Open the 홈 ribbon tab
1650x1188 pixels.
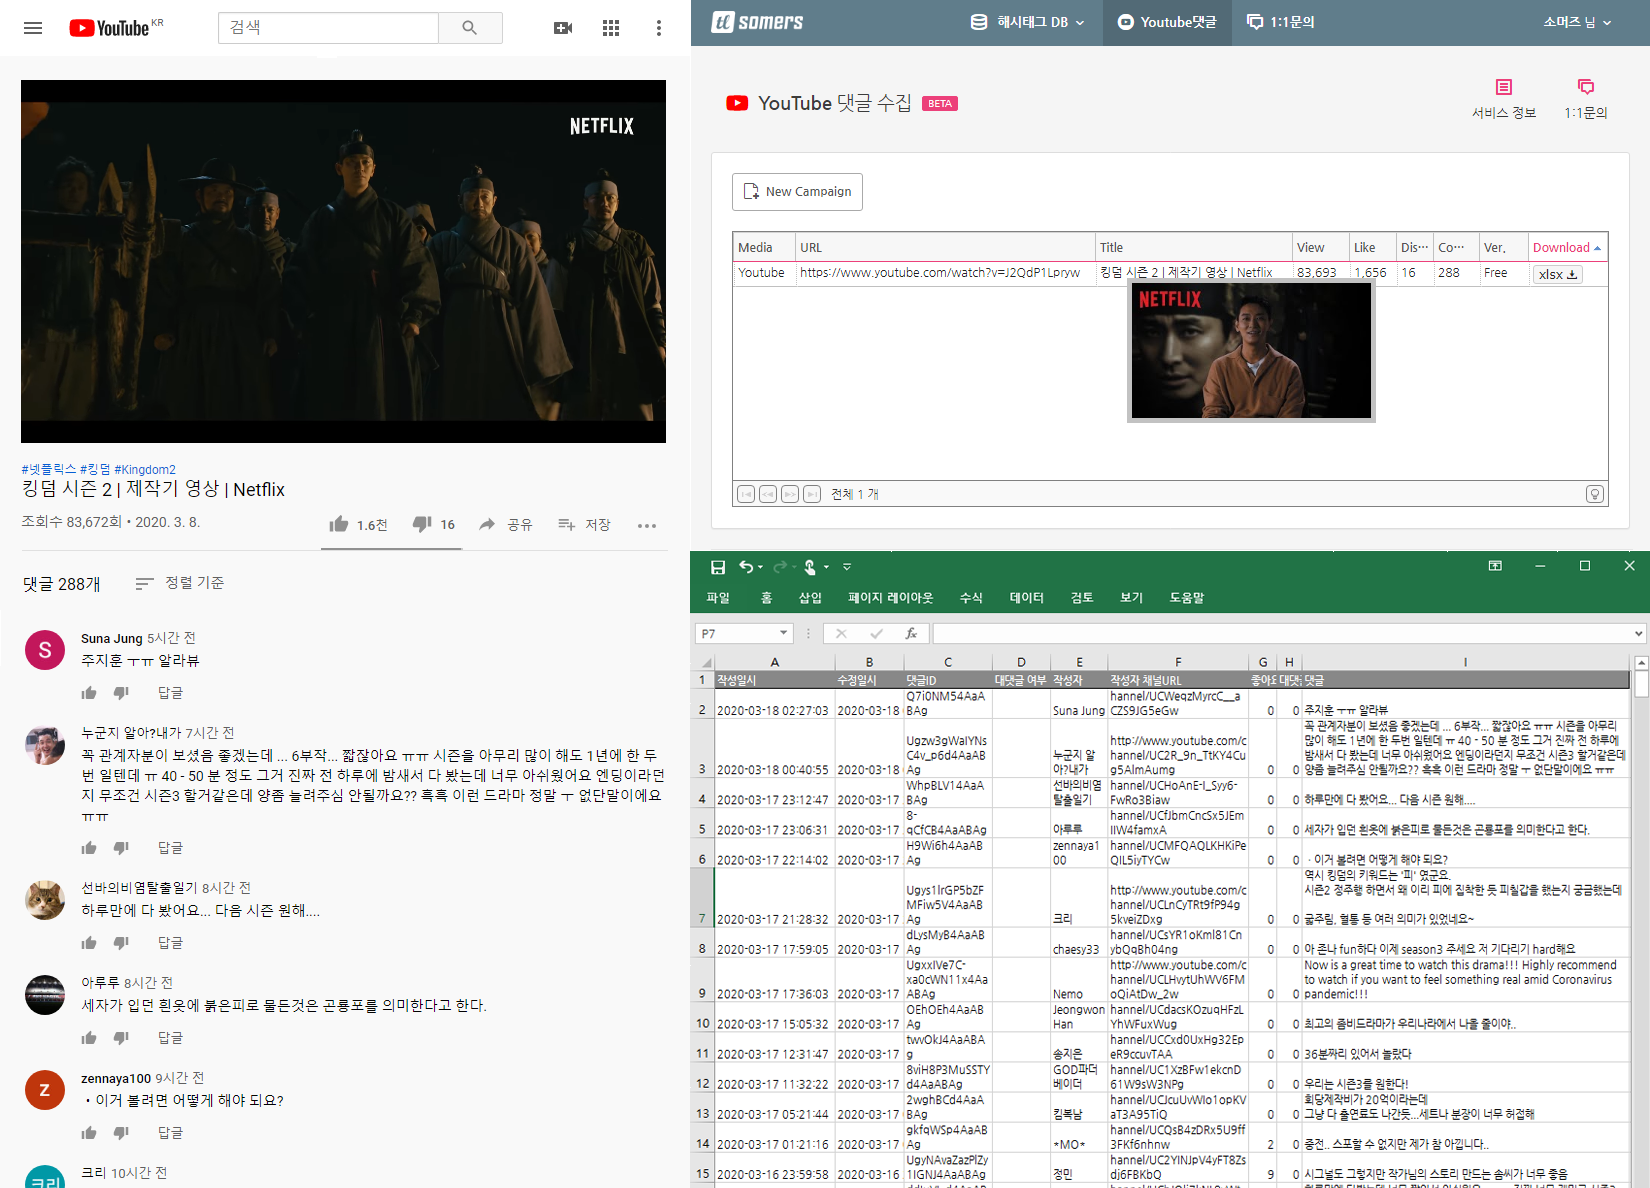point(766,597)
